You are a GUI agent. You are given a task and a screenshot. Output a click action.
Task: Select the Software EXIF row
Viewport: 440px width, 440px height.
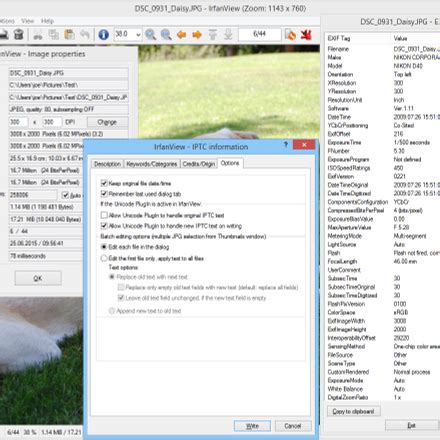pyautogui.click(x=382, y=108)
